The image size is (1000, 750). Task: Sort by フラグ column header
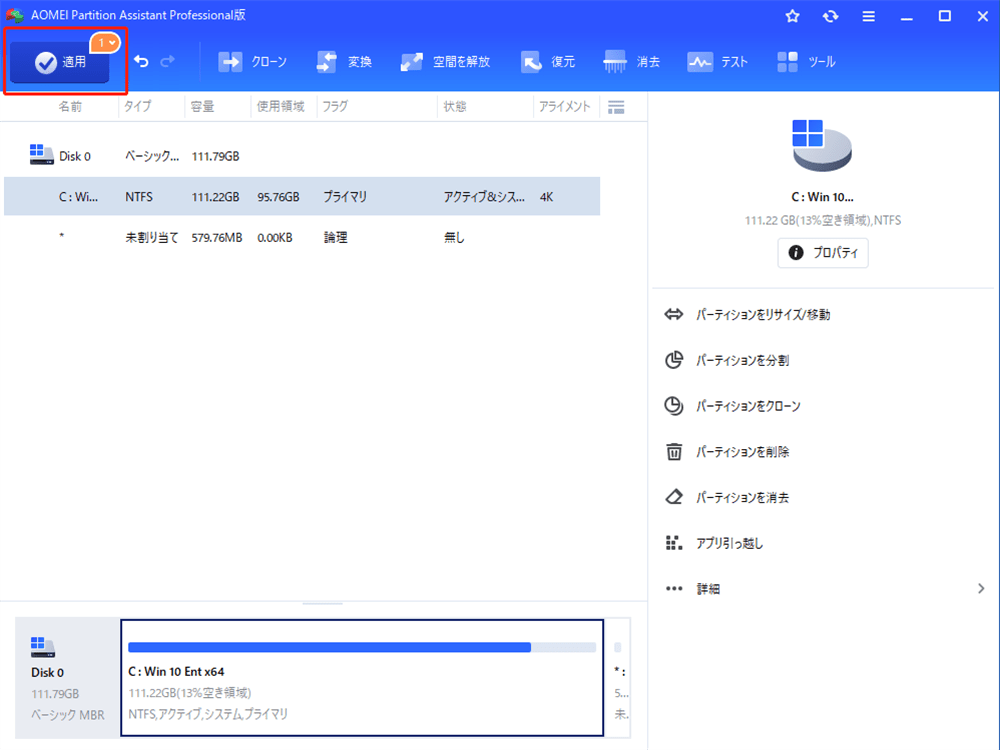tap(335, 107)
